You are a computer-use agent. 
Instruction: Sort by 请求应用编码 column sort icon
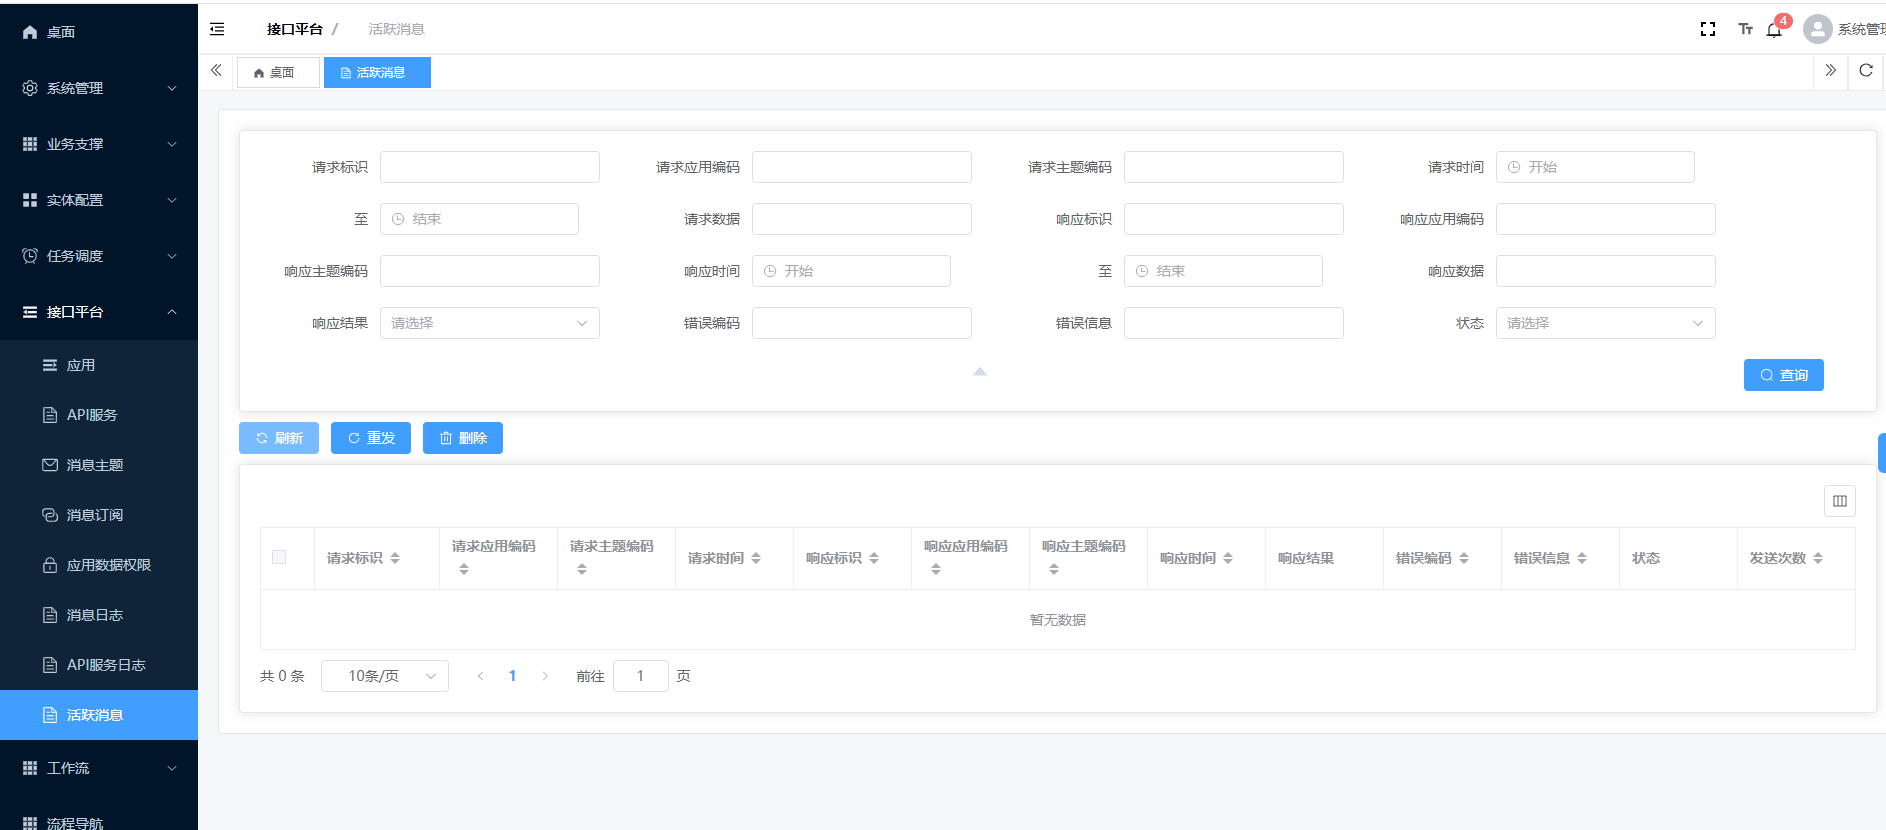point(464,569)
